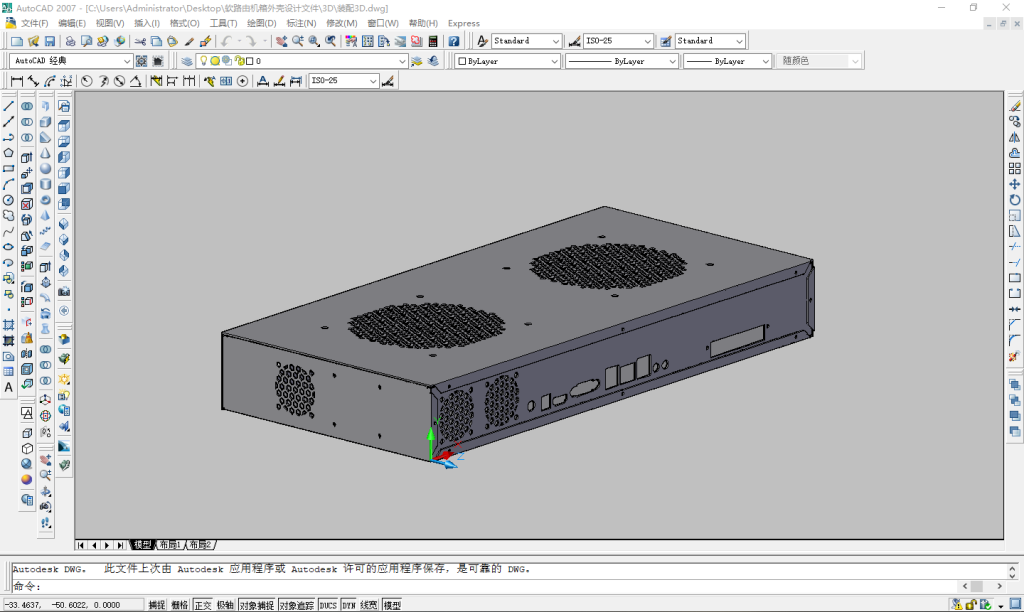Image resolution: width=1024 pixels, height=612 pixels.
Task: Click the Undo arrow icon
Action: (x=227, y=41)
